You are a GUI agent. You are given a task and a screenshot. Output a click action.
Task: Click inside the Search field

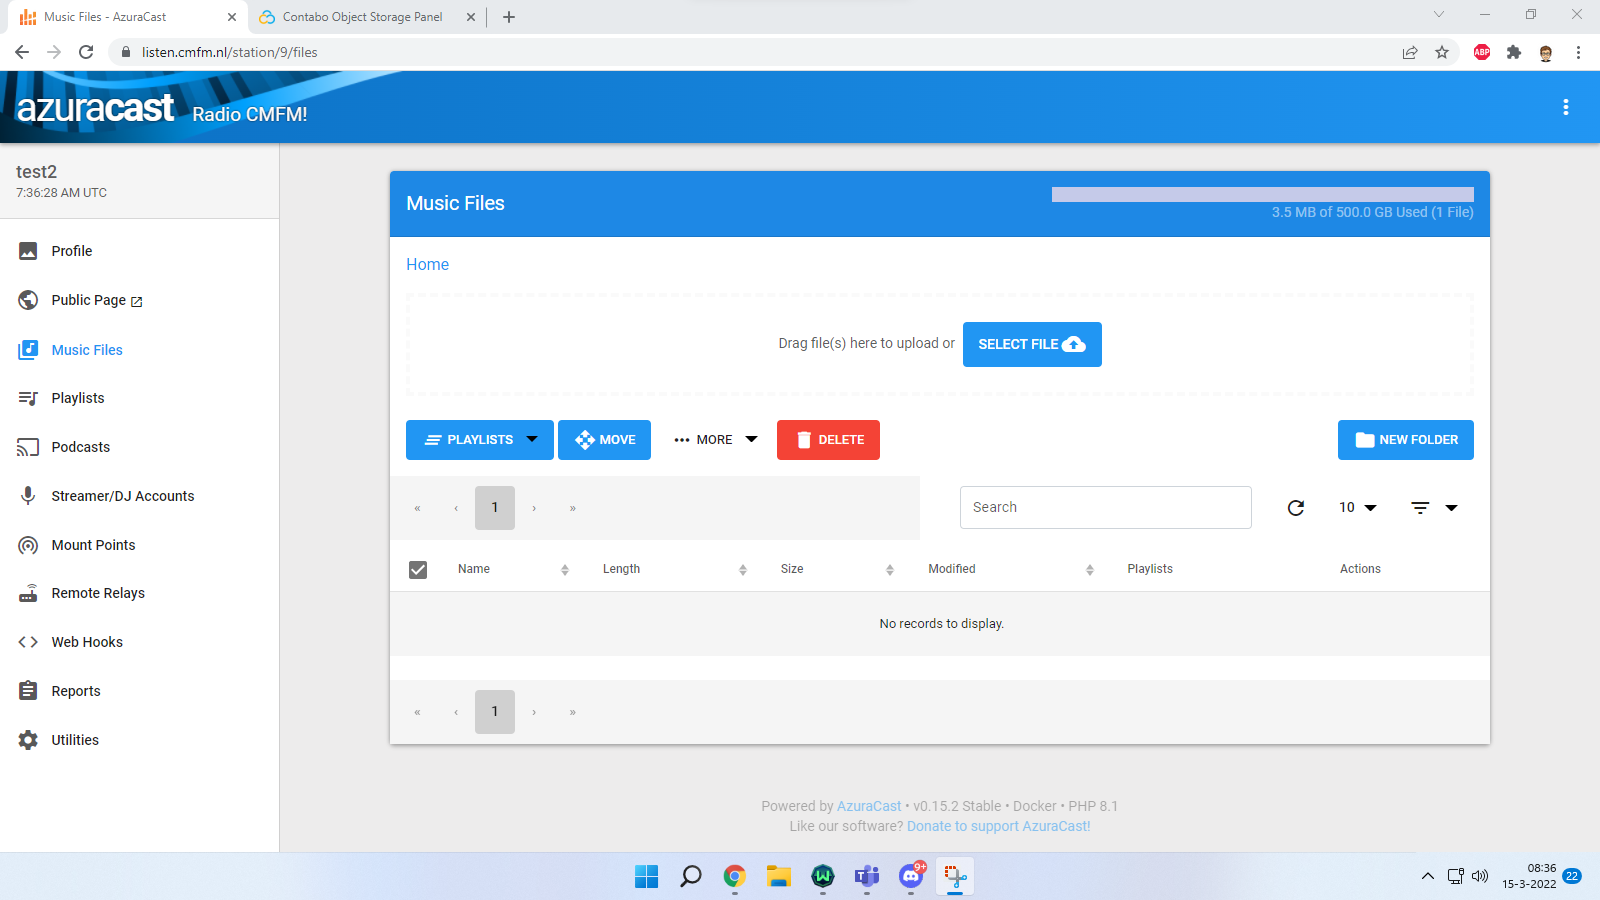(1105, 507)
